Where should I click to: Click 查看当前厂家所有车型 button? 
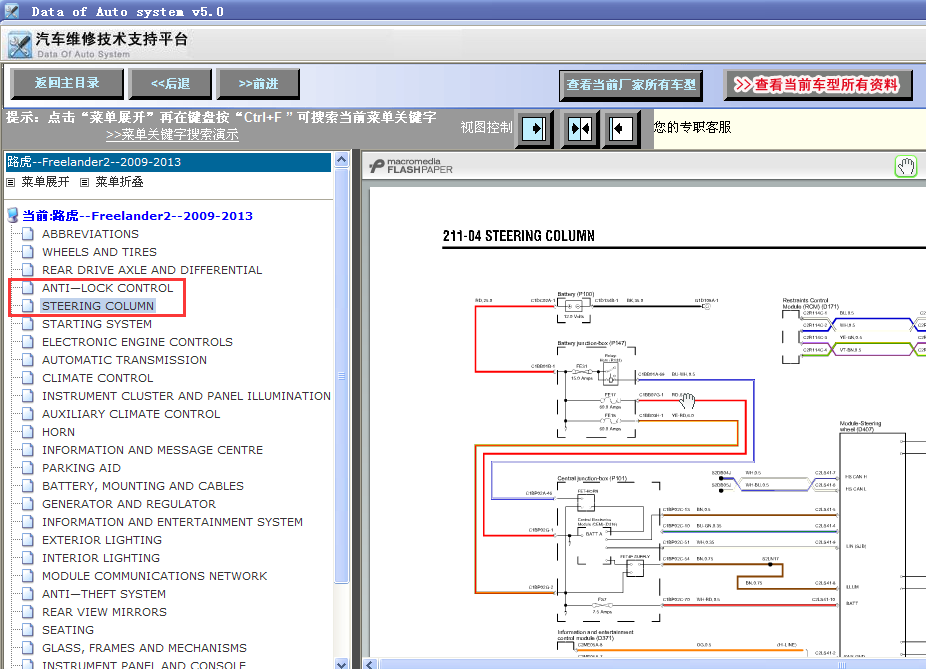click(631, 85)
